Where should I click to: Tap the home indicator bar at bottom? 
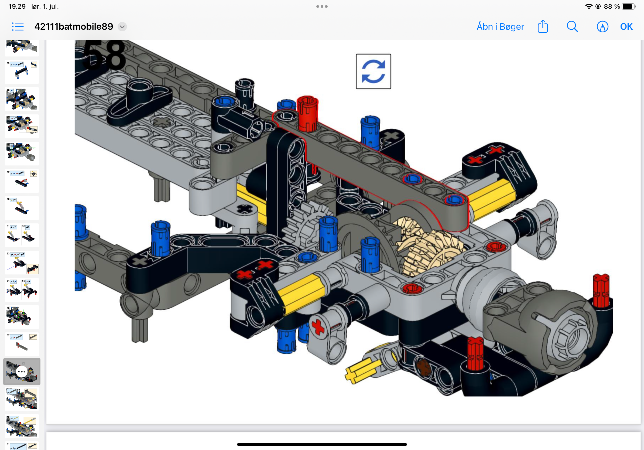coord(322,443)
